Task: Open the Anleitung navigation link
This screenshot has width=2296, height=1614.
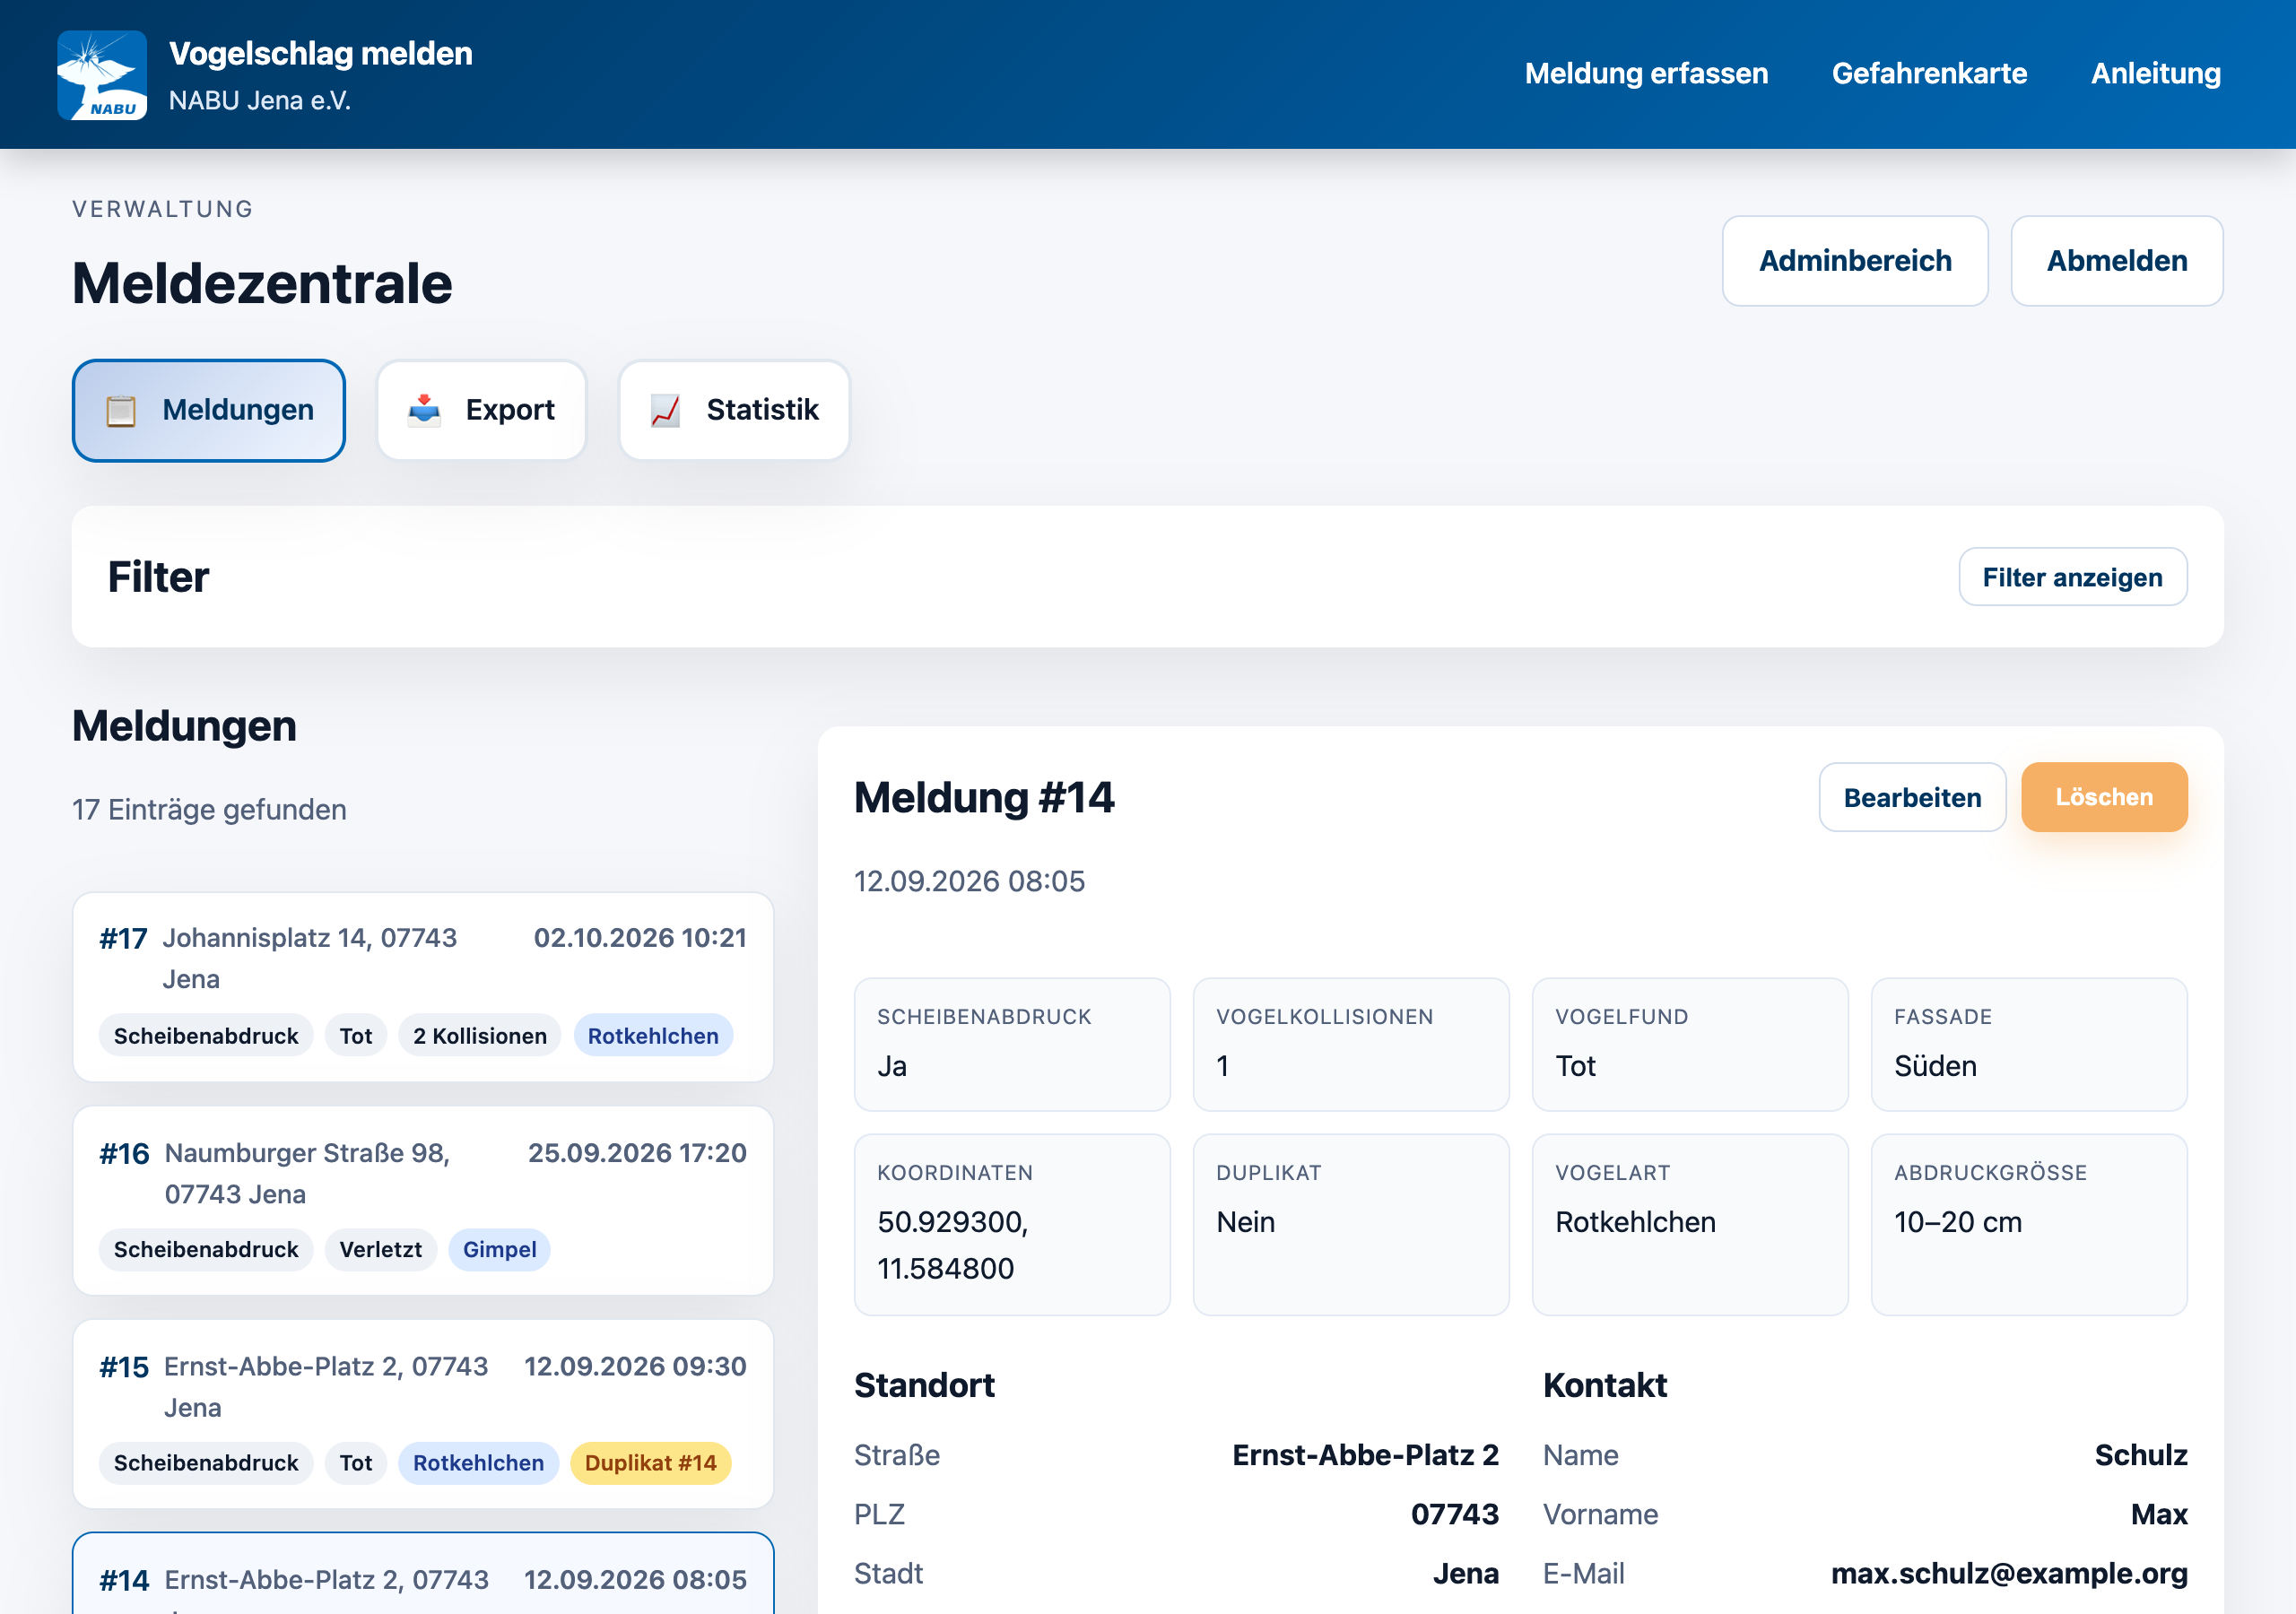Action: tap(2155, 74)
